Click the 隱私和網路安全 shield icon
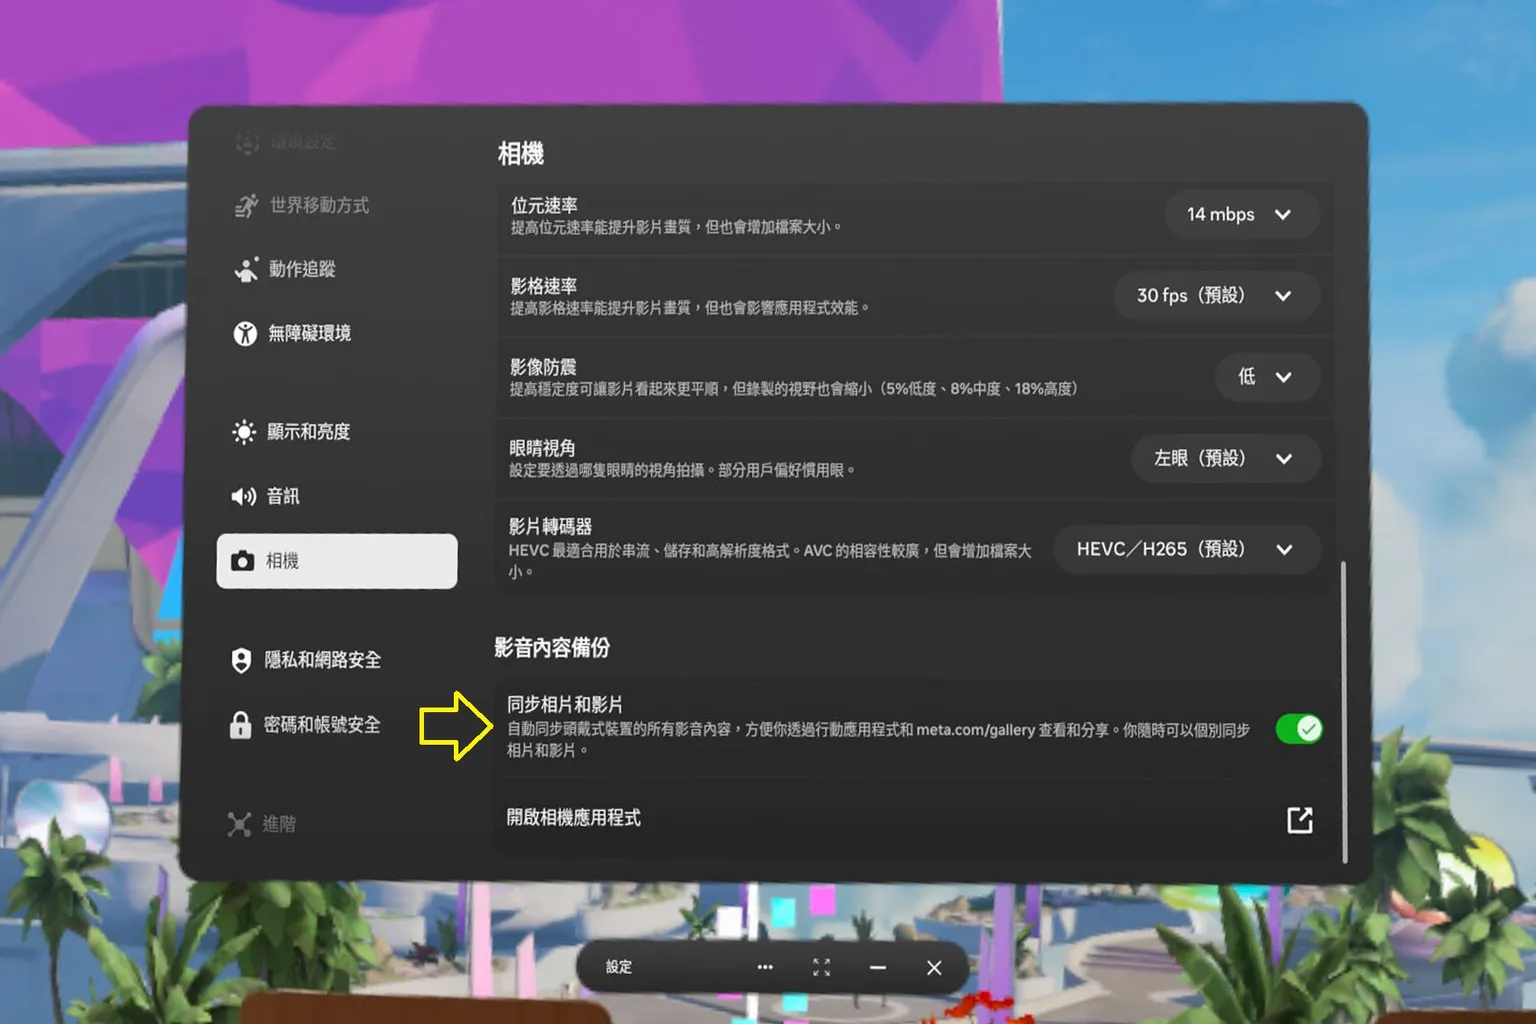Image resolution: width=1536 pixels, height=1024 pixels. point(241,660)
